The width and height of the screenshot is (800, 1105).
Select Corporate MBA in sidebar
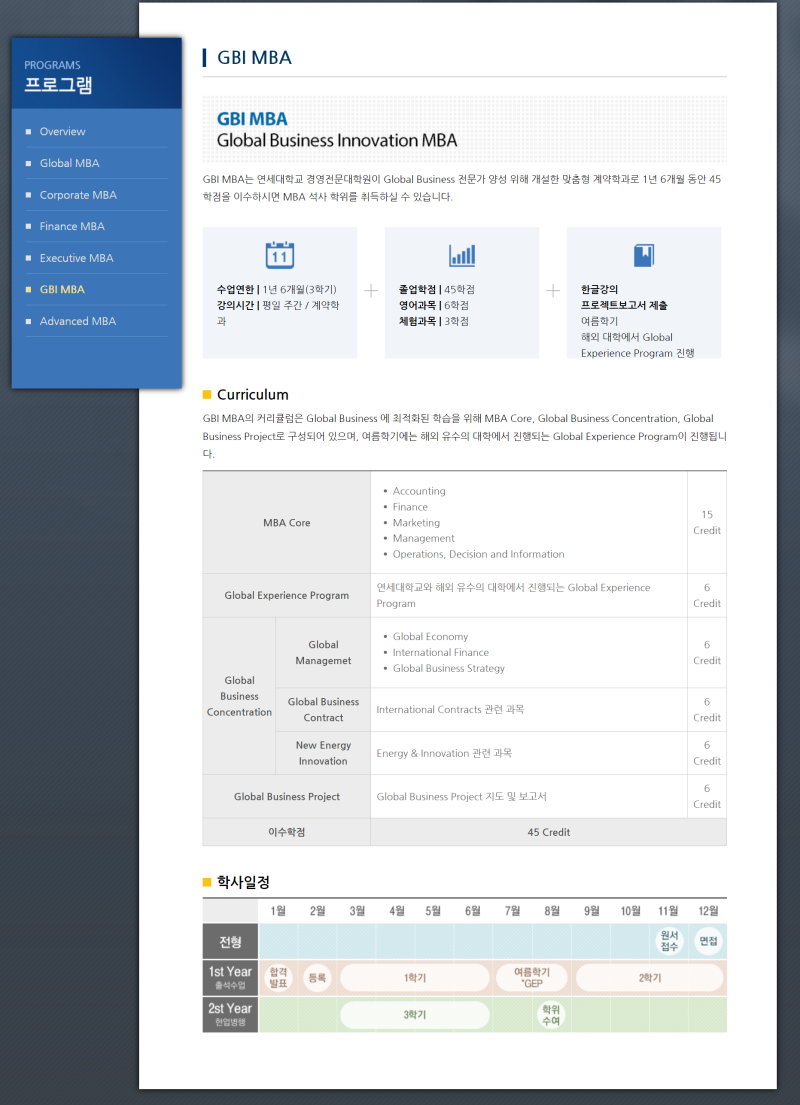coord(78,195)
